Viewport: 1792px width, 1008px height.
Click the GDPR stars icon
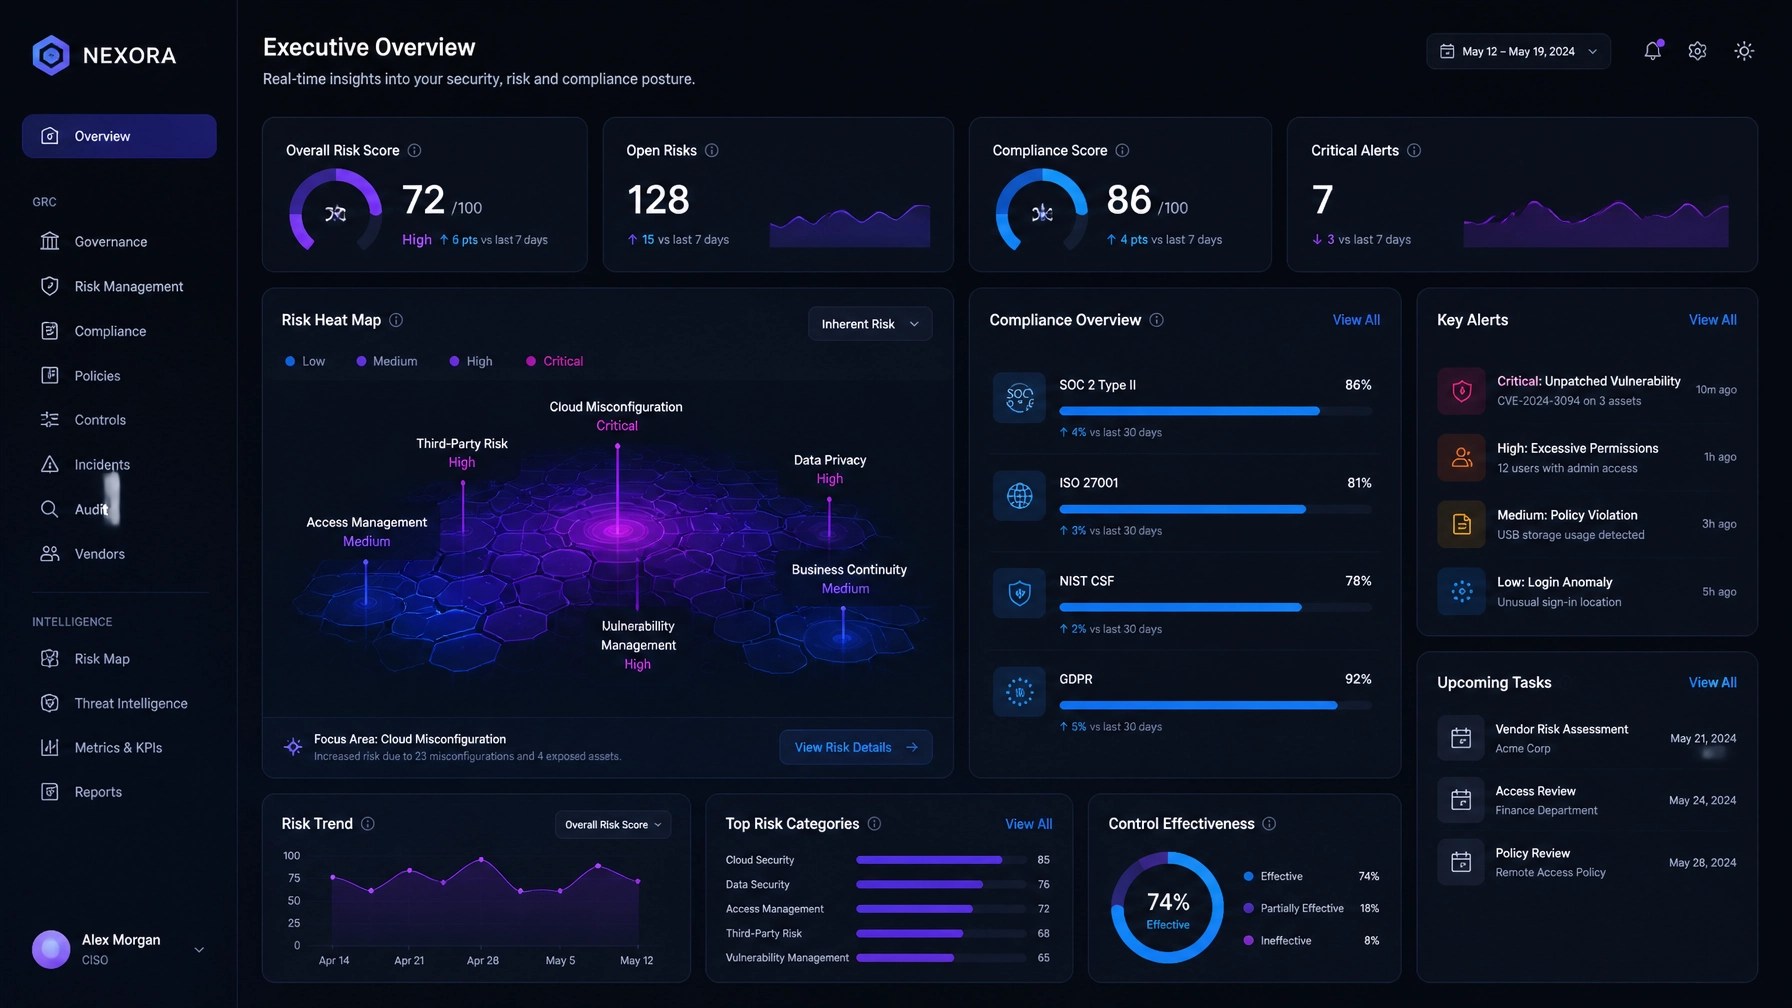(1019, 691)
